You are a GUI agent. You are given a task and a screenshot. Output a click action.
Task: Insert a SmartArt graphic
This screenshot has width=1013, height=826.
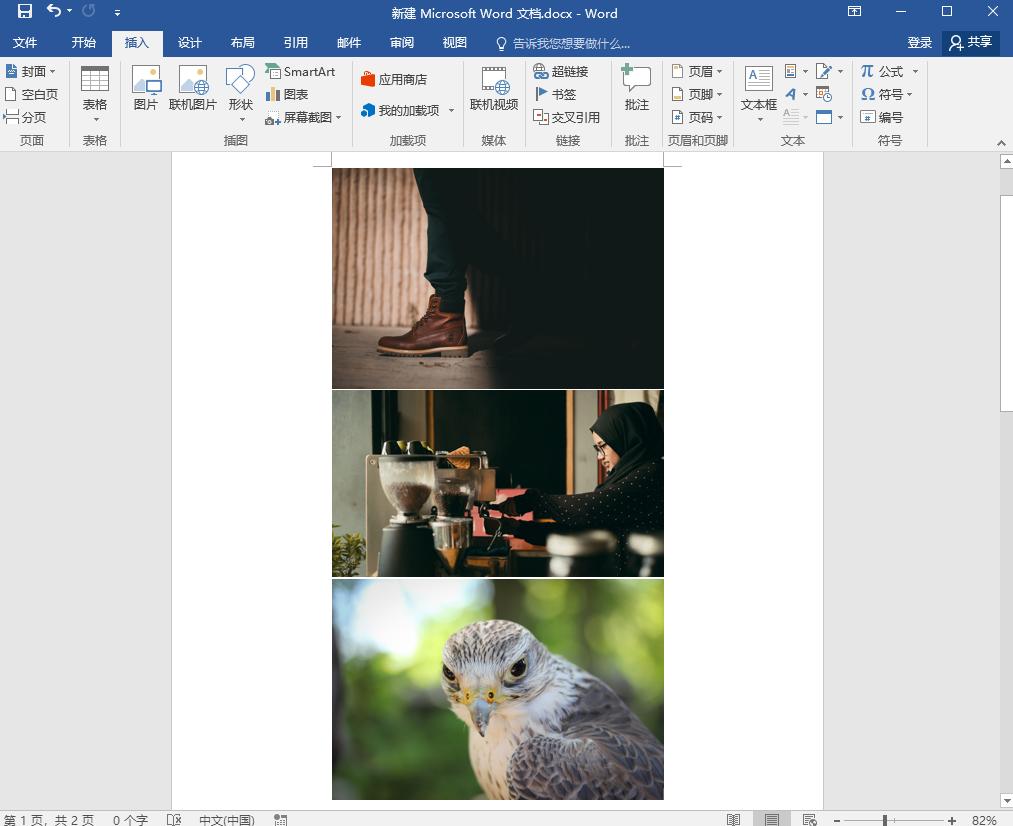300,72
